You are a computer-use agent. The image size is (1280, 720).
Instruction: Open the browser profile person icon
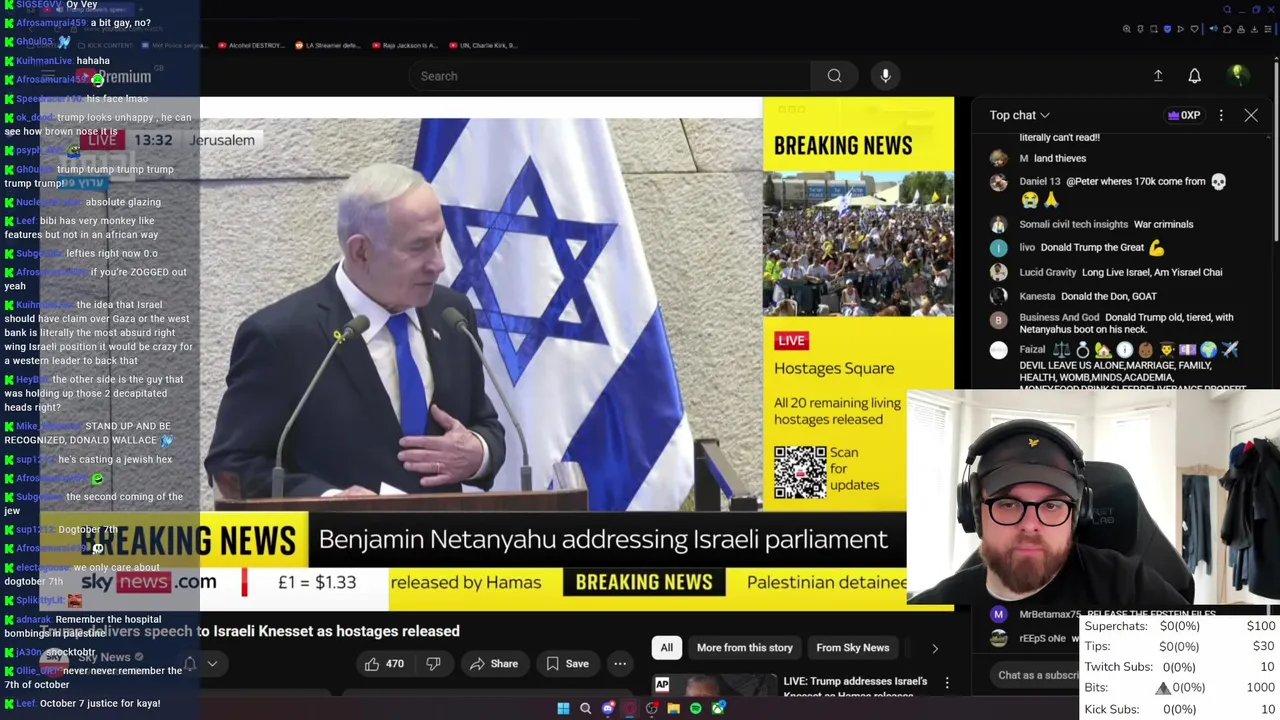coord(1241,29)
